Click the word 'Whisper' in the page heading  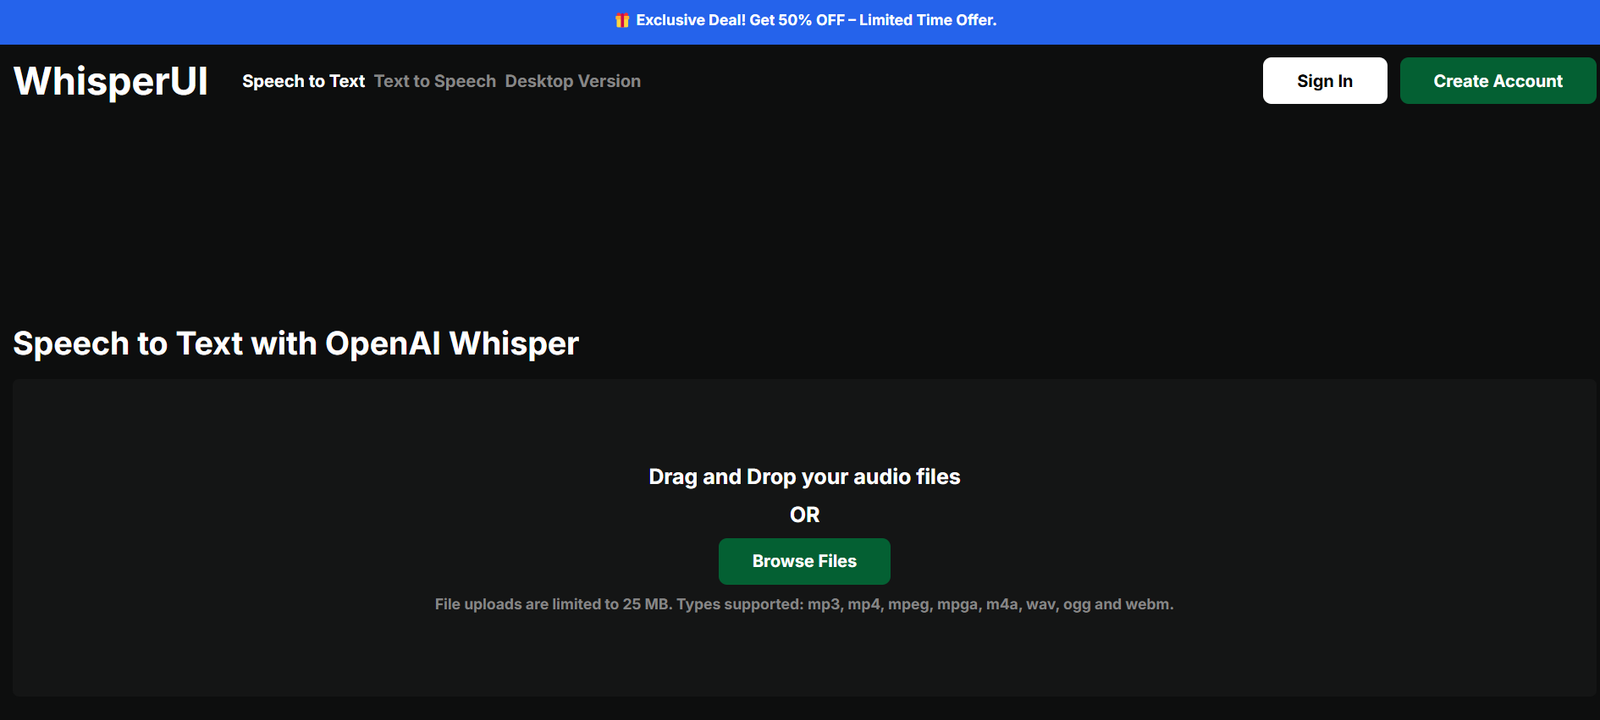514,343
